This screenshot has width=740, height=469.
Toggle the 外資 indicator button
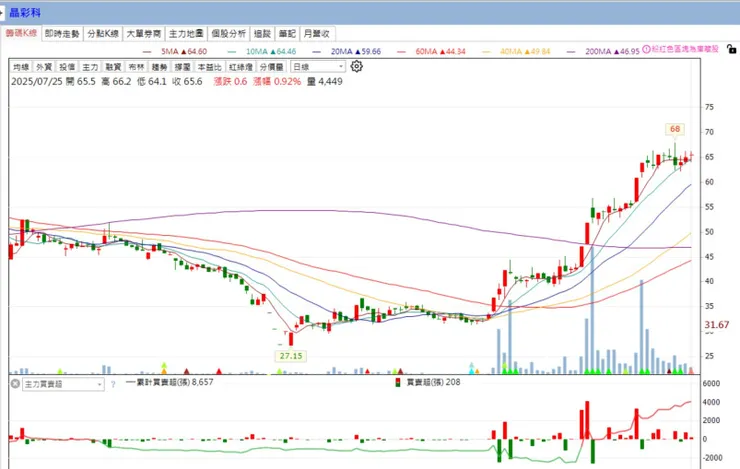44,67
